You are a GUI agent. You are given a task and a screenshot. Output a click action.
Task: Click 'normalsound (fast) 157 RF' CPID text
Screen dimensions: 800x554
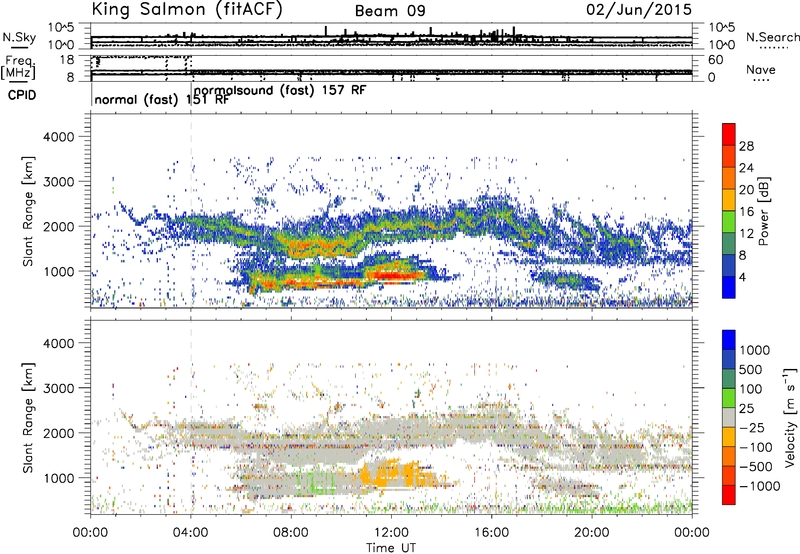(x=280, y=90)
